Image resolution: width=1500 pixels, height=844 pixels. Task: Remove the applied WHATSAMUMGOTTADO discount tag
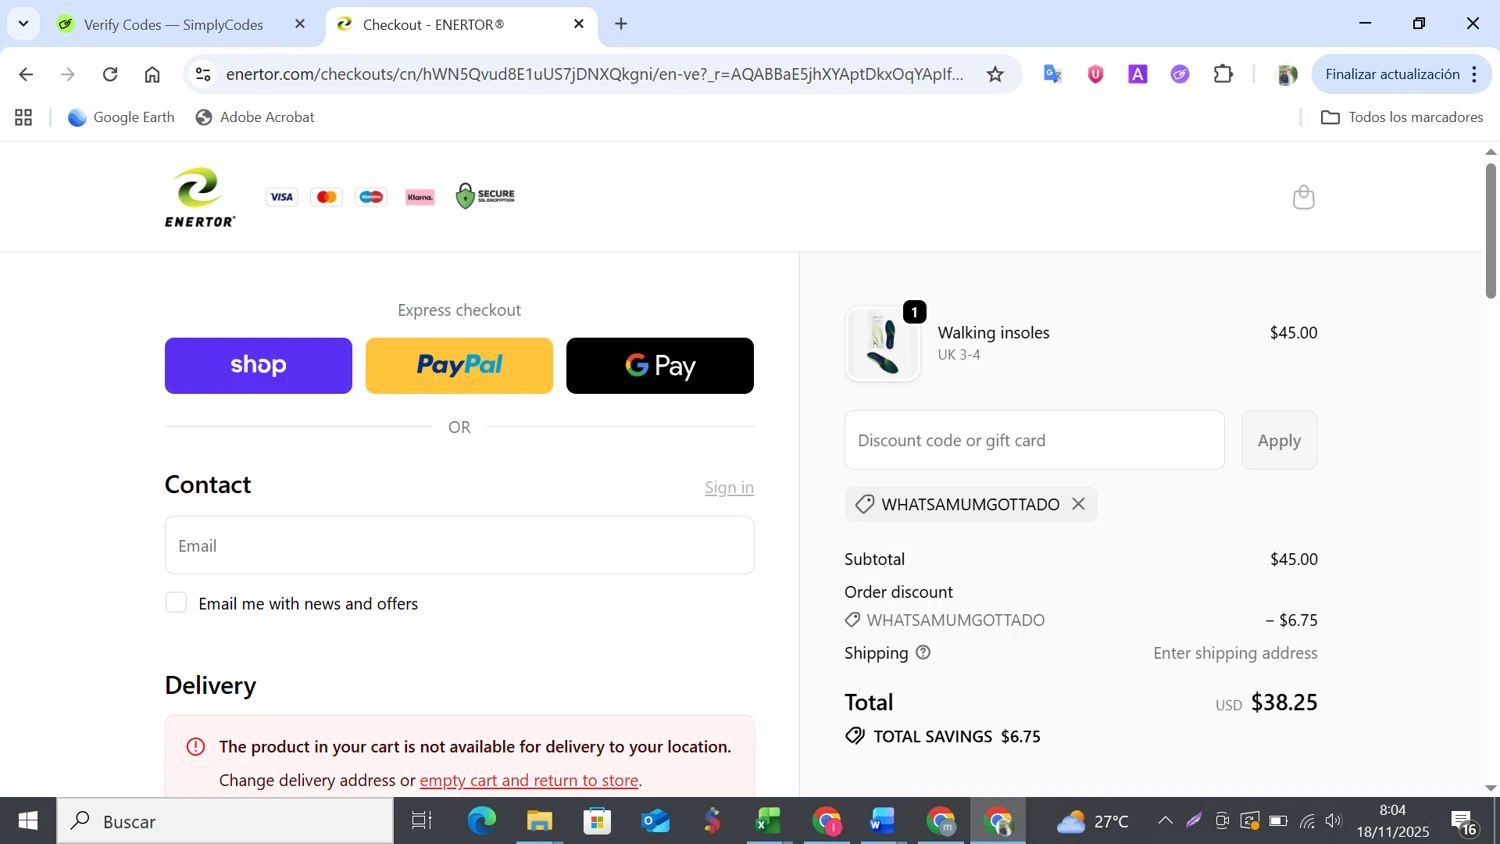pyautogui.click(x=1078, y=504)
